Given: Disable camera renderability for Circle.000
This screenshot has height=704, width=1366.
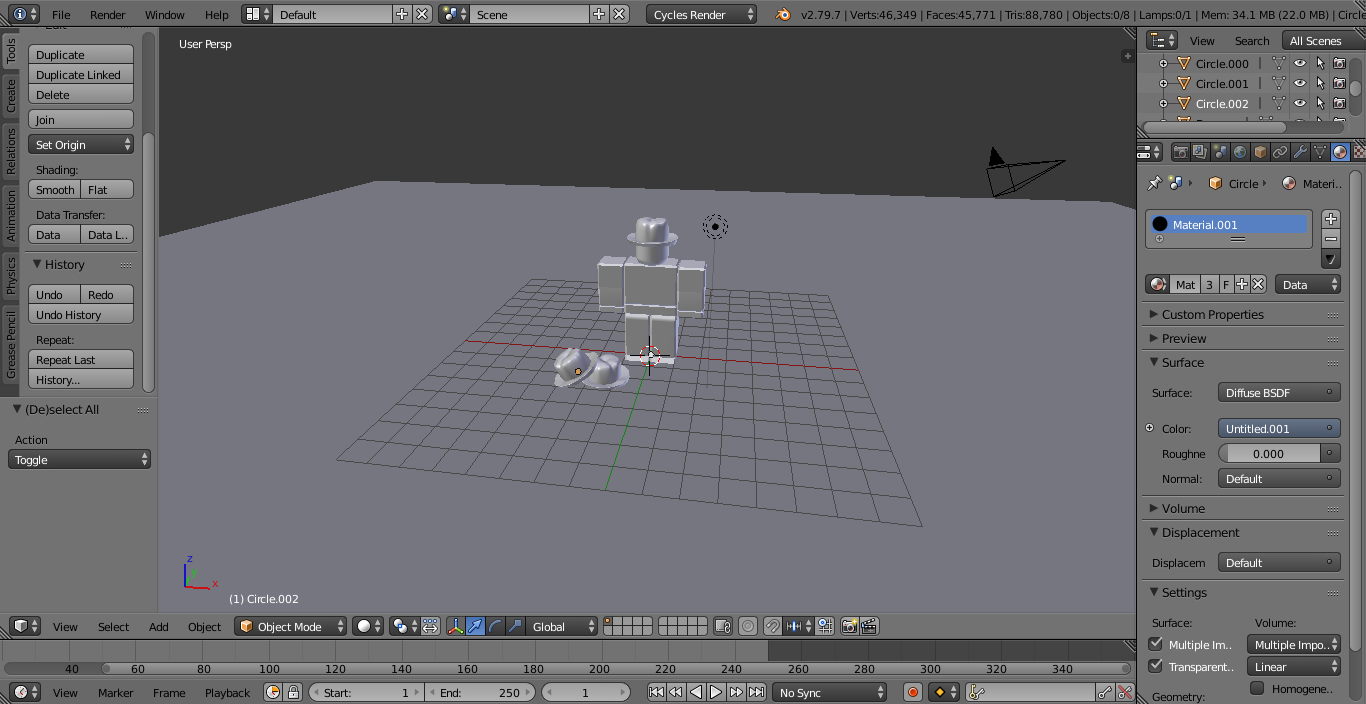Looking at the screenshot, I should (x=1340, y=63).
